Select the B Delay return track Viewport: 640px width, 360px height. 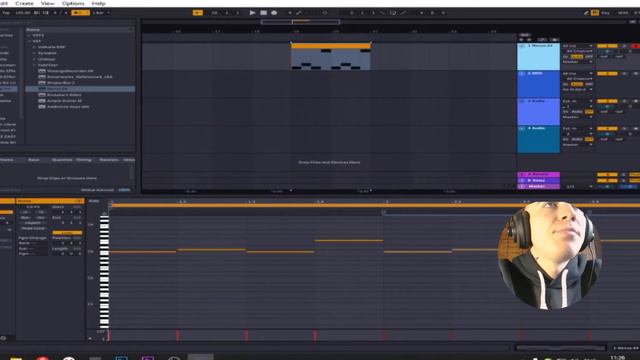tap(538, 180)
